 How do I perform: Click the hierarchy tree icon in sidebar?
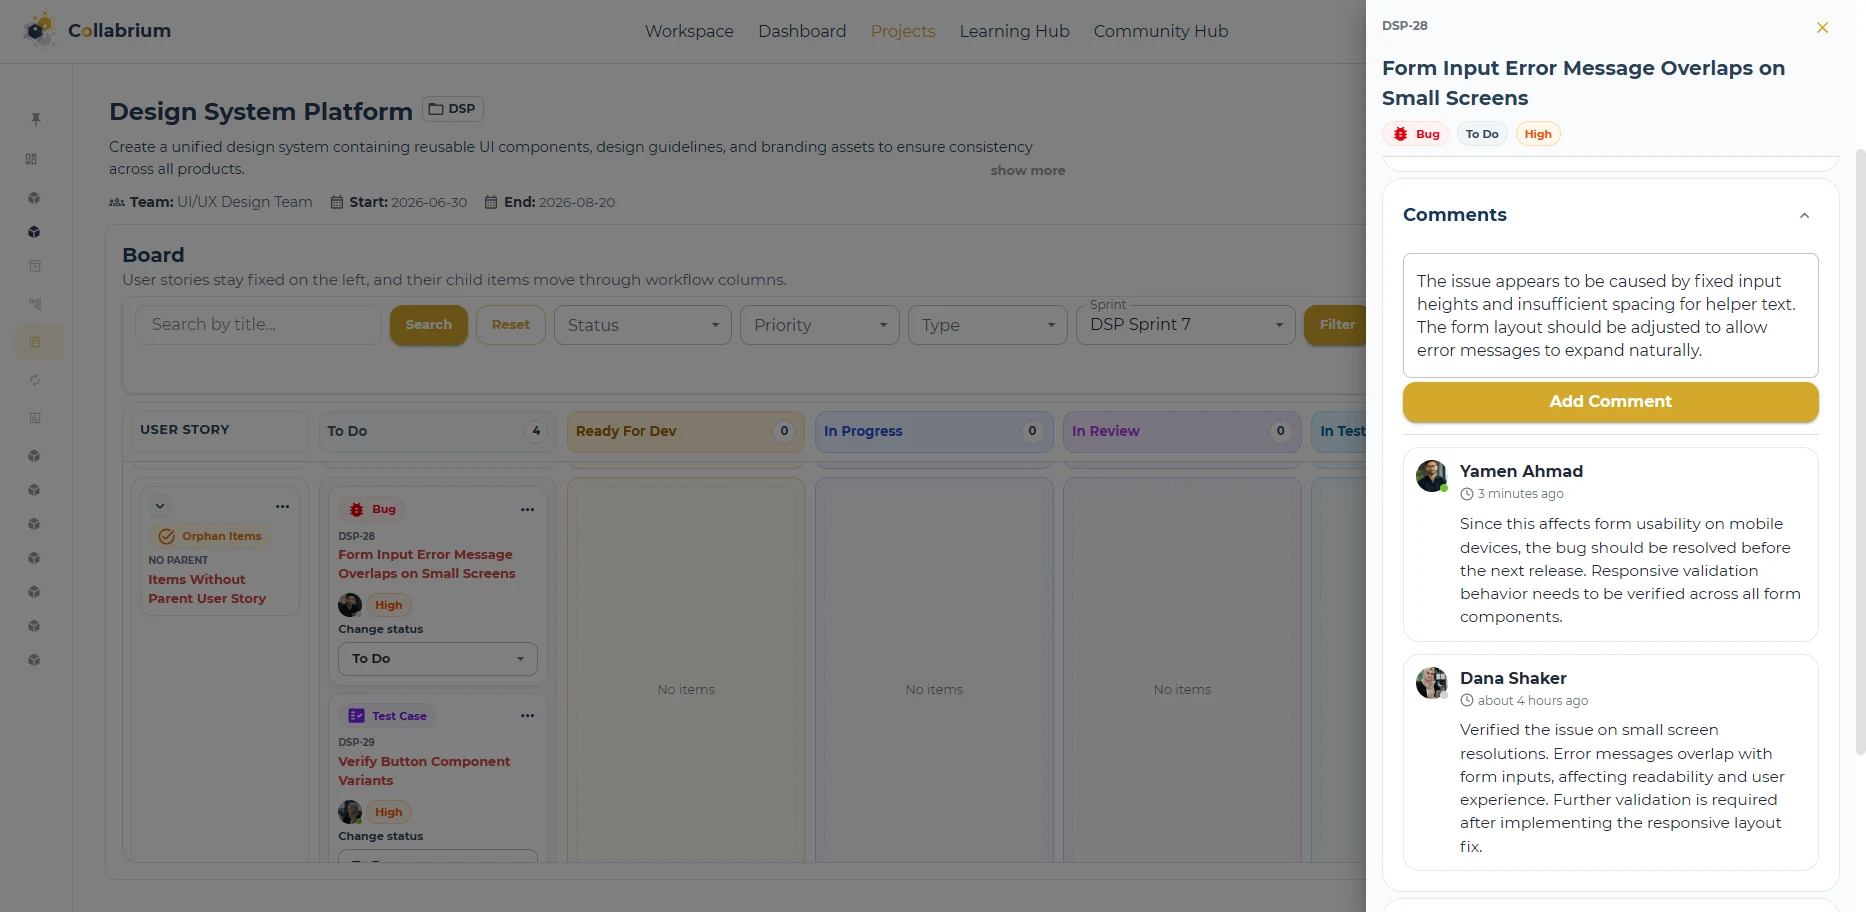pyautogui.click(x=35, y=303)
